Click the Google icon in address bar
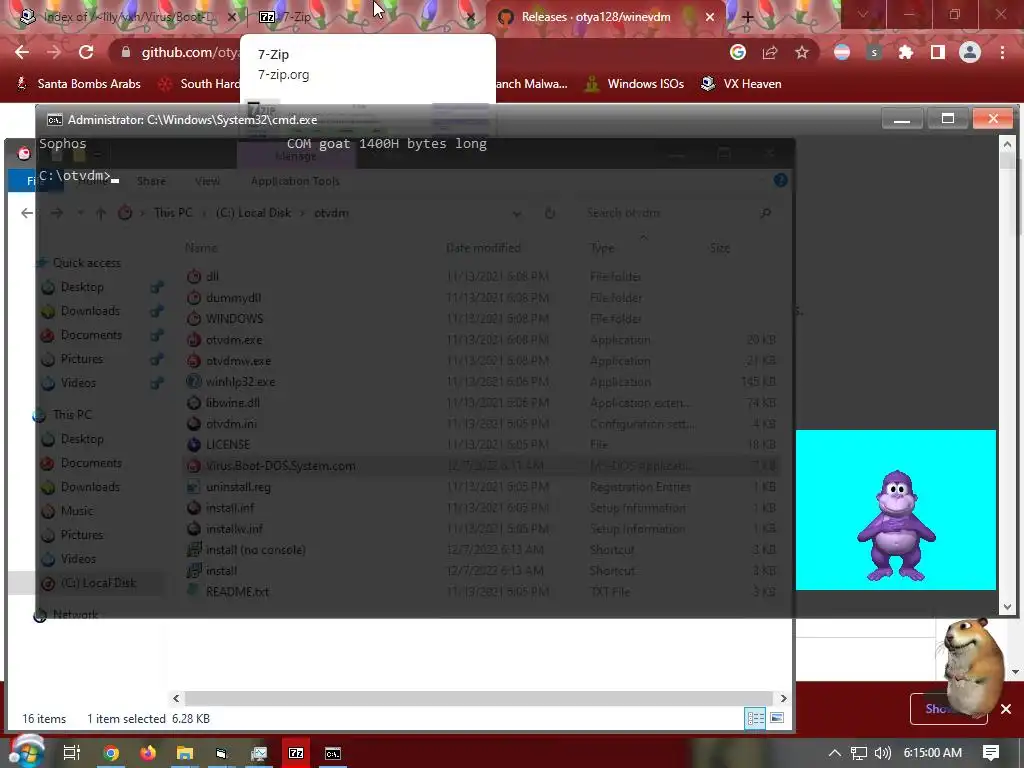Image resolution: width=1024 pixels, height=768 pixels. pos(738,52)
